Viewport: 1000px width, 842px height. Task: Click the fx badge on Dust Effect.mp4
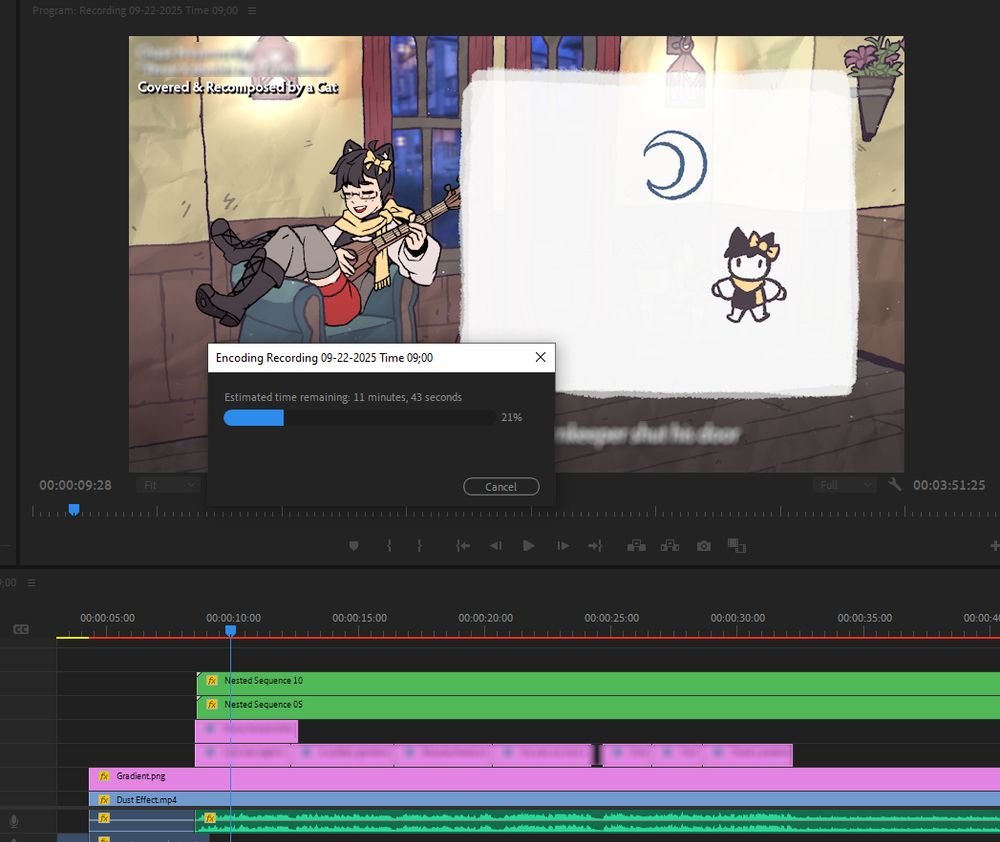pyautogui.click(x=104, y=799)
